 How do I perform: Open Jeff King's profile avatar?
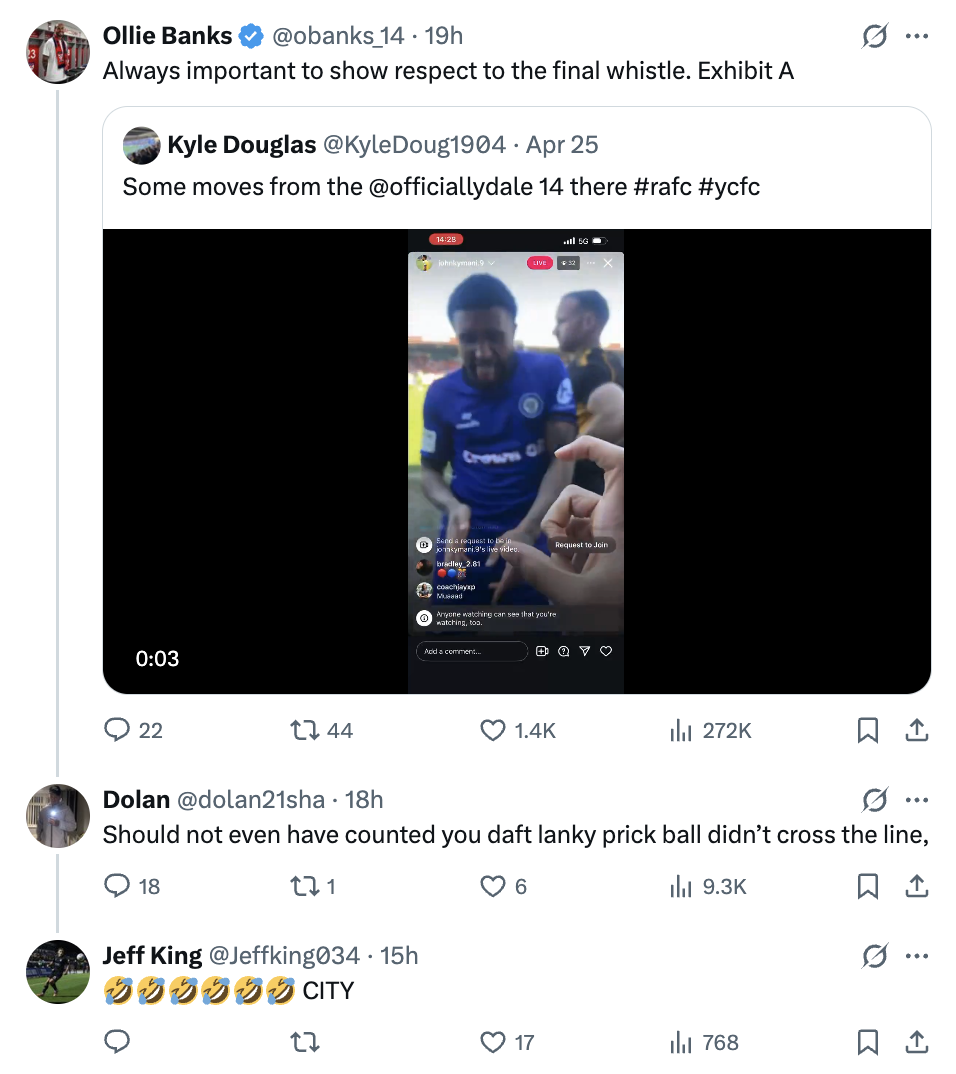[58, 971]
